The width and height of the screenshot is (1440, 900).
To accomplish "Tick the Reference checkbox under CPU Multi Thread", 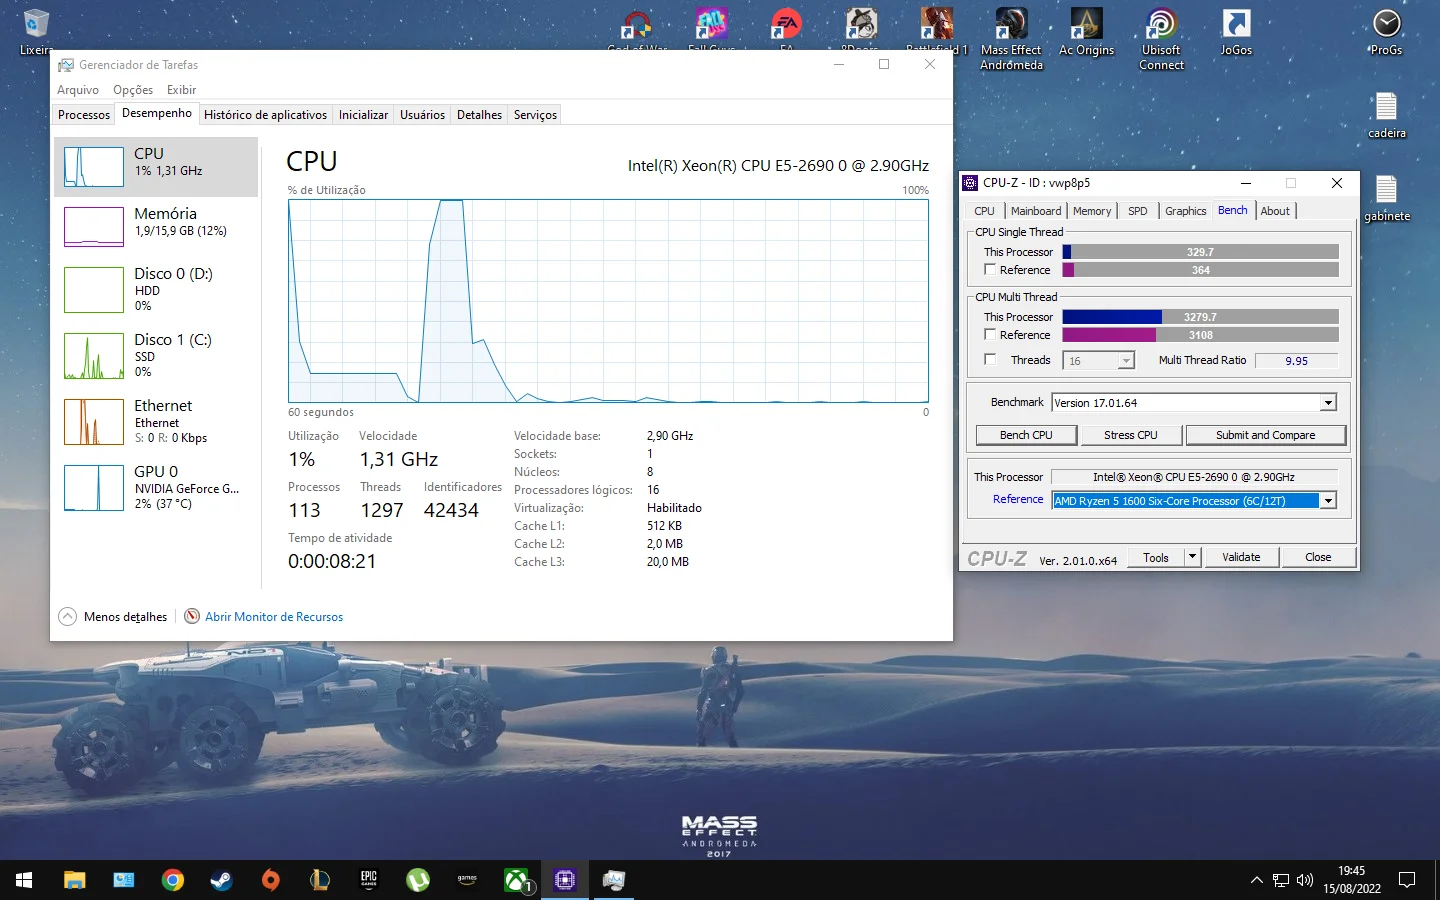I will (x=990, y=335).
